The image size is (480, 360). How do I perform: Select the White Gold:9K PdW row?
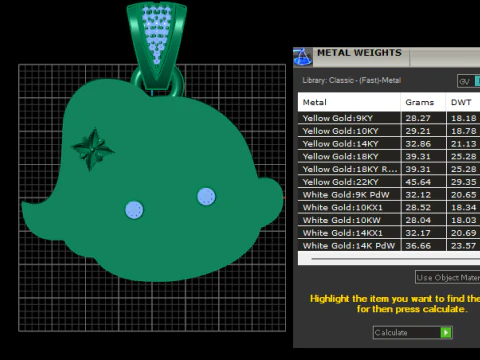(389, 195)
